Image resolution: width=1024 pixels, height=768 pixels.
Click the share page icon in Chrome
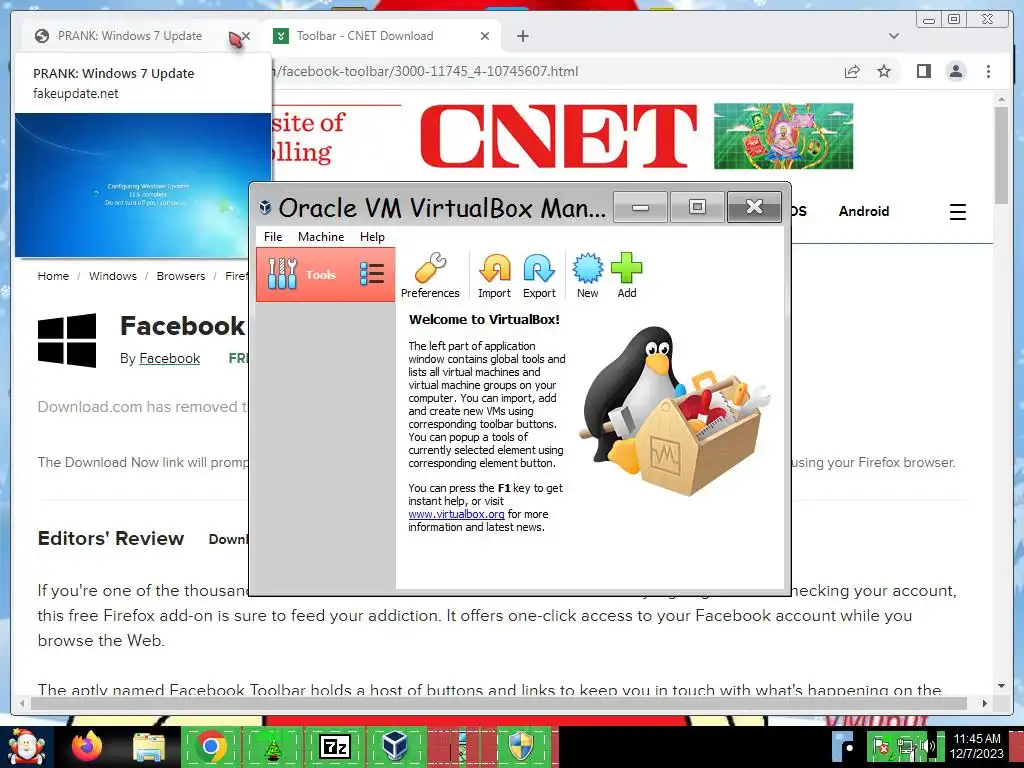click(852, 71)
